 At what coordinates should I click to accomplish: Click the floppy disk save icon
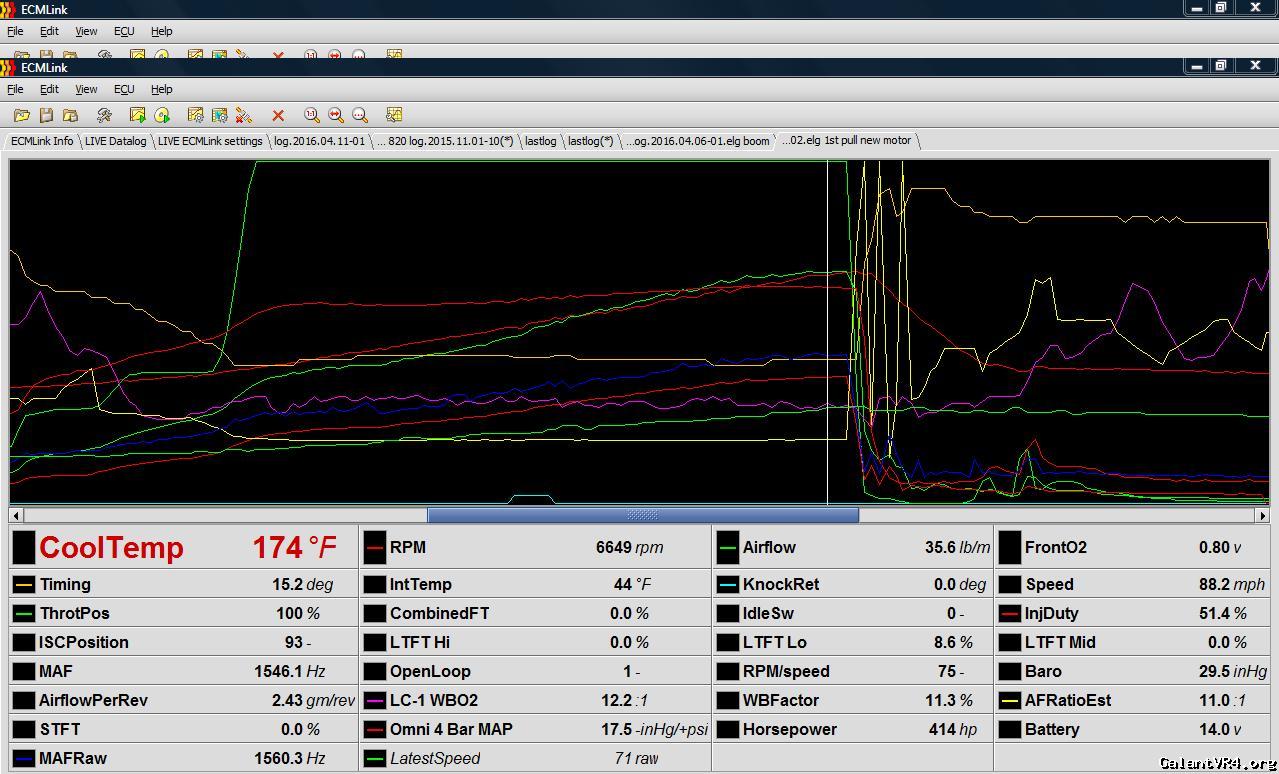[46, 116]
